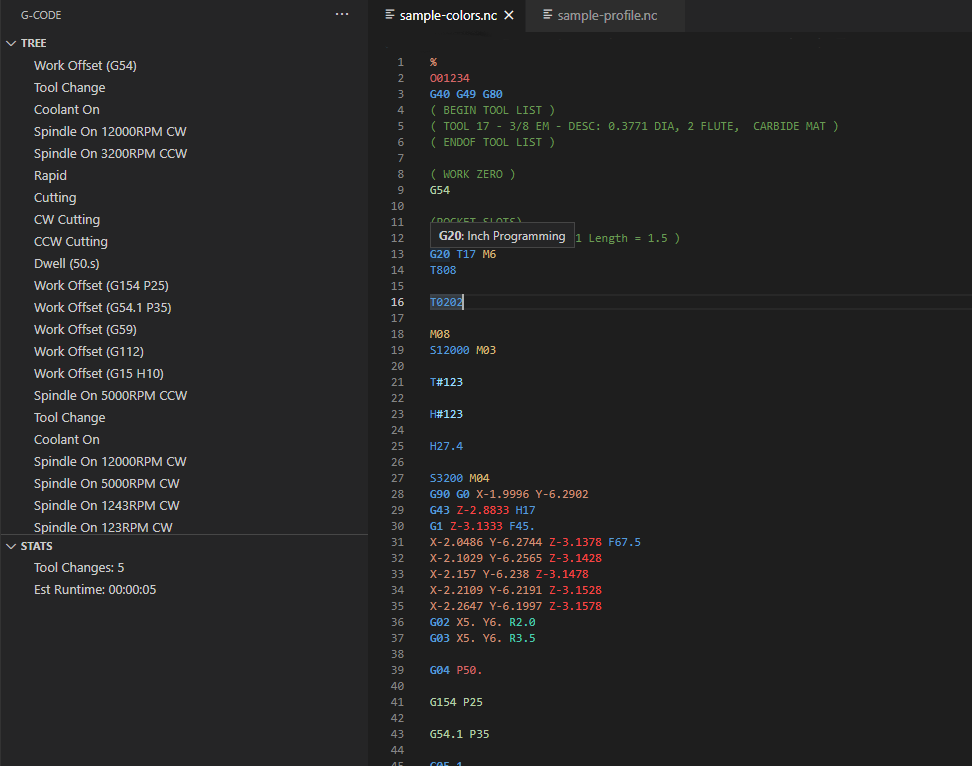The height and width of the screenshot is (766, 972).
Task: Select the first Tool Change tree item
Action: [69, 87]
